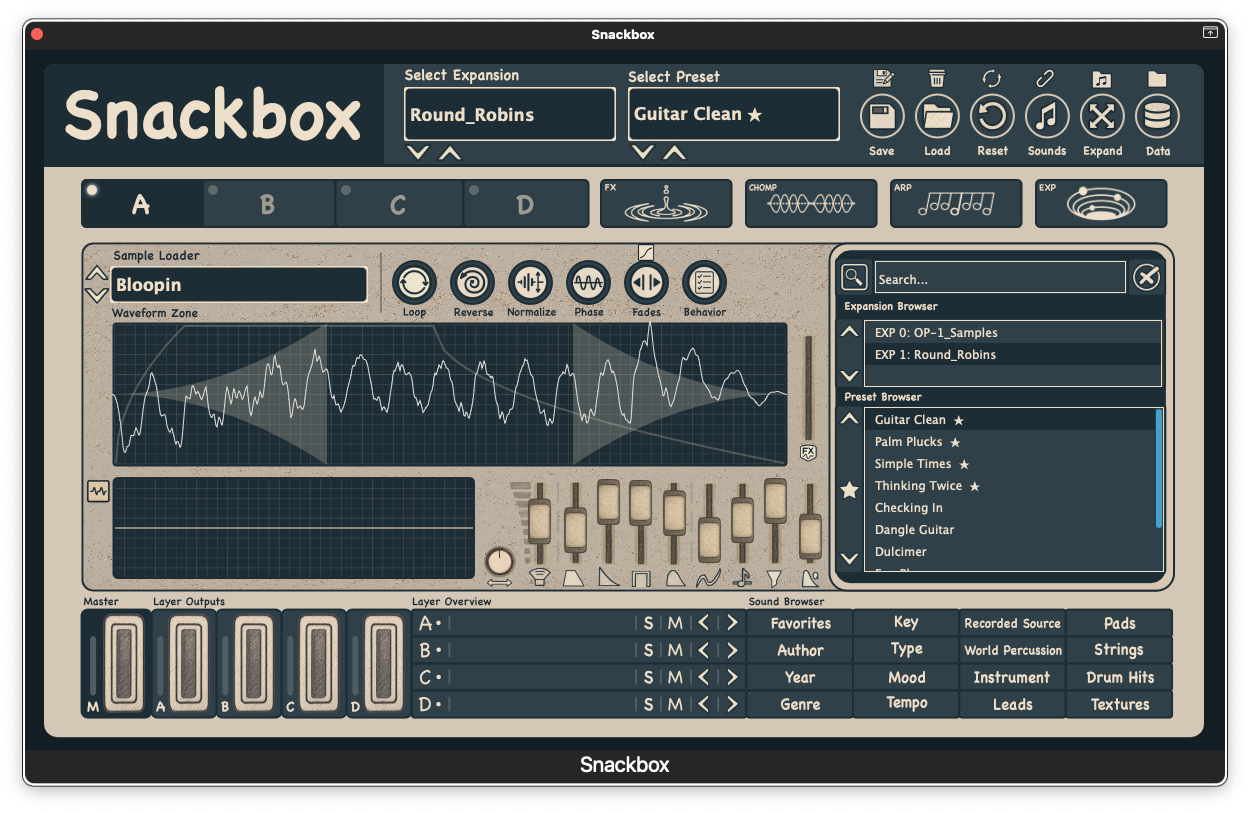Click the preset Search input field

pyautogui.click(x=999, y=279)
